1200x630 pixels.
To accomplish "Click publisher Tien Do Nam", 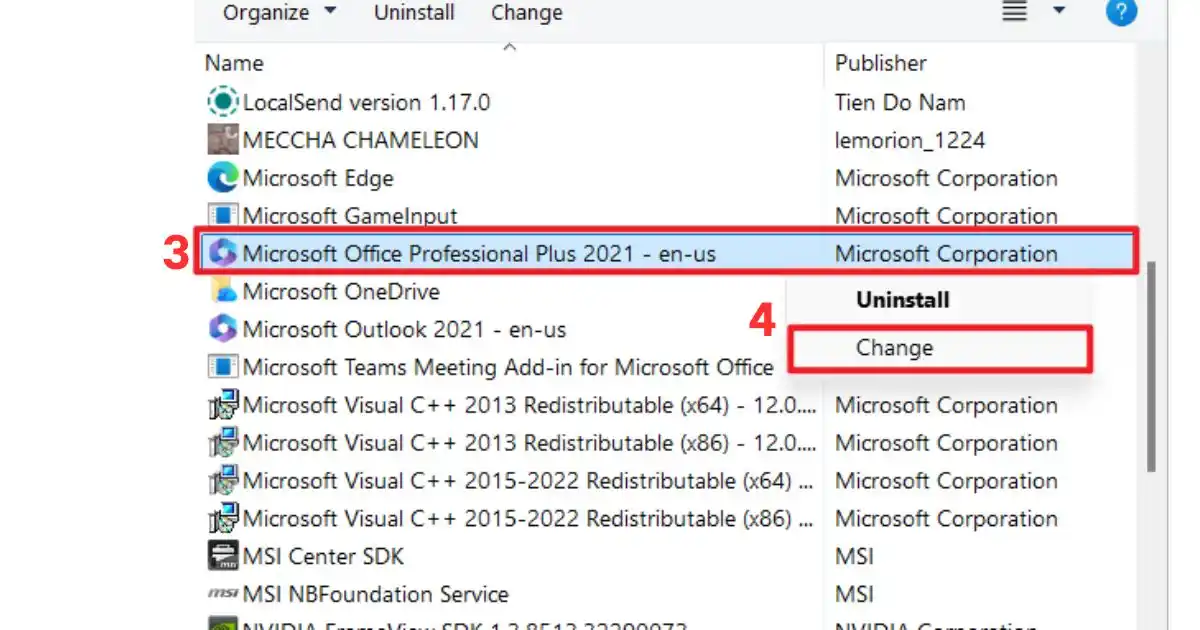I will click(900, 102).
